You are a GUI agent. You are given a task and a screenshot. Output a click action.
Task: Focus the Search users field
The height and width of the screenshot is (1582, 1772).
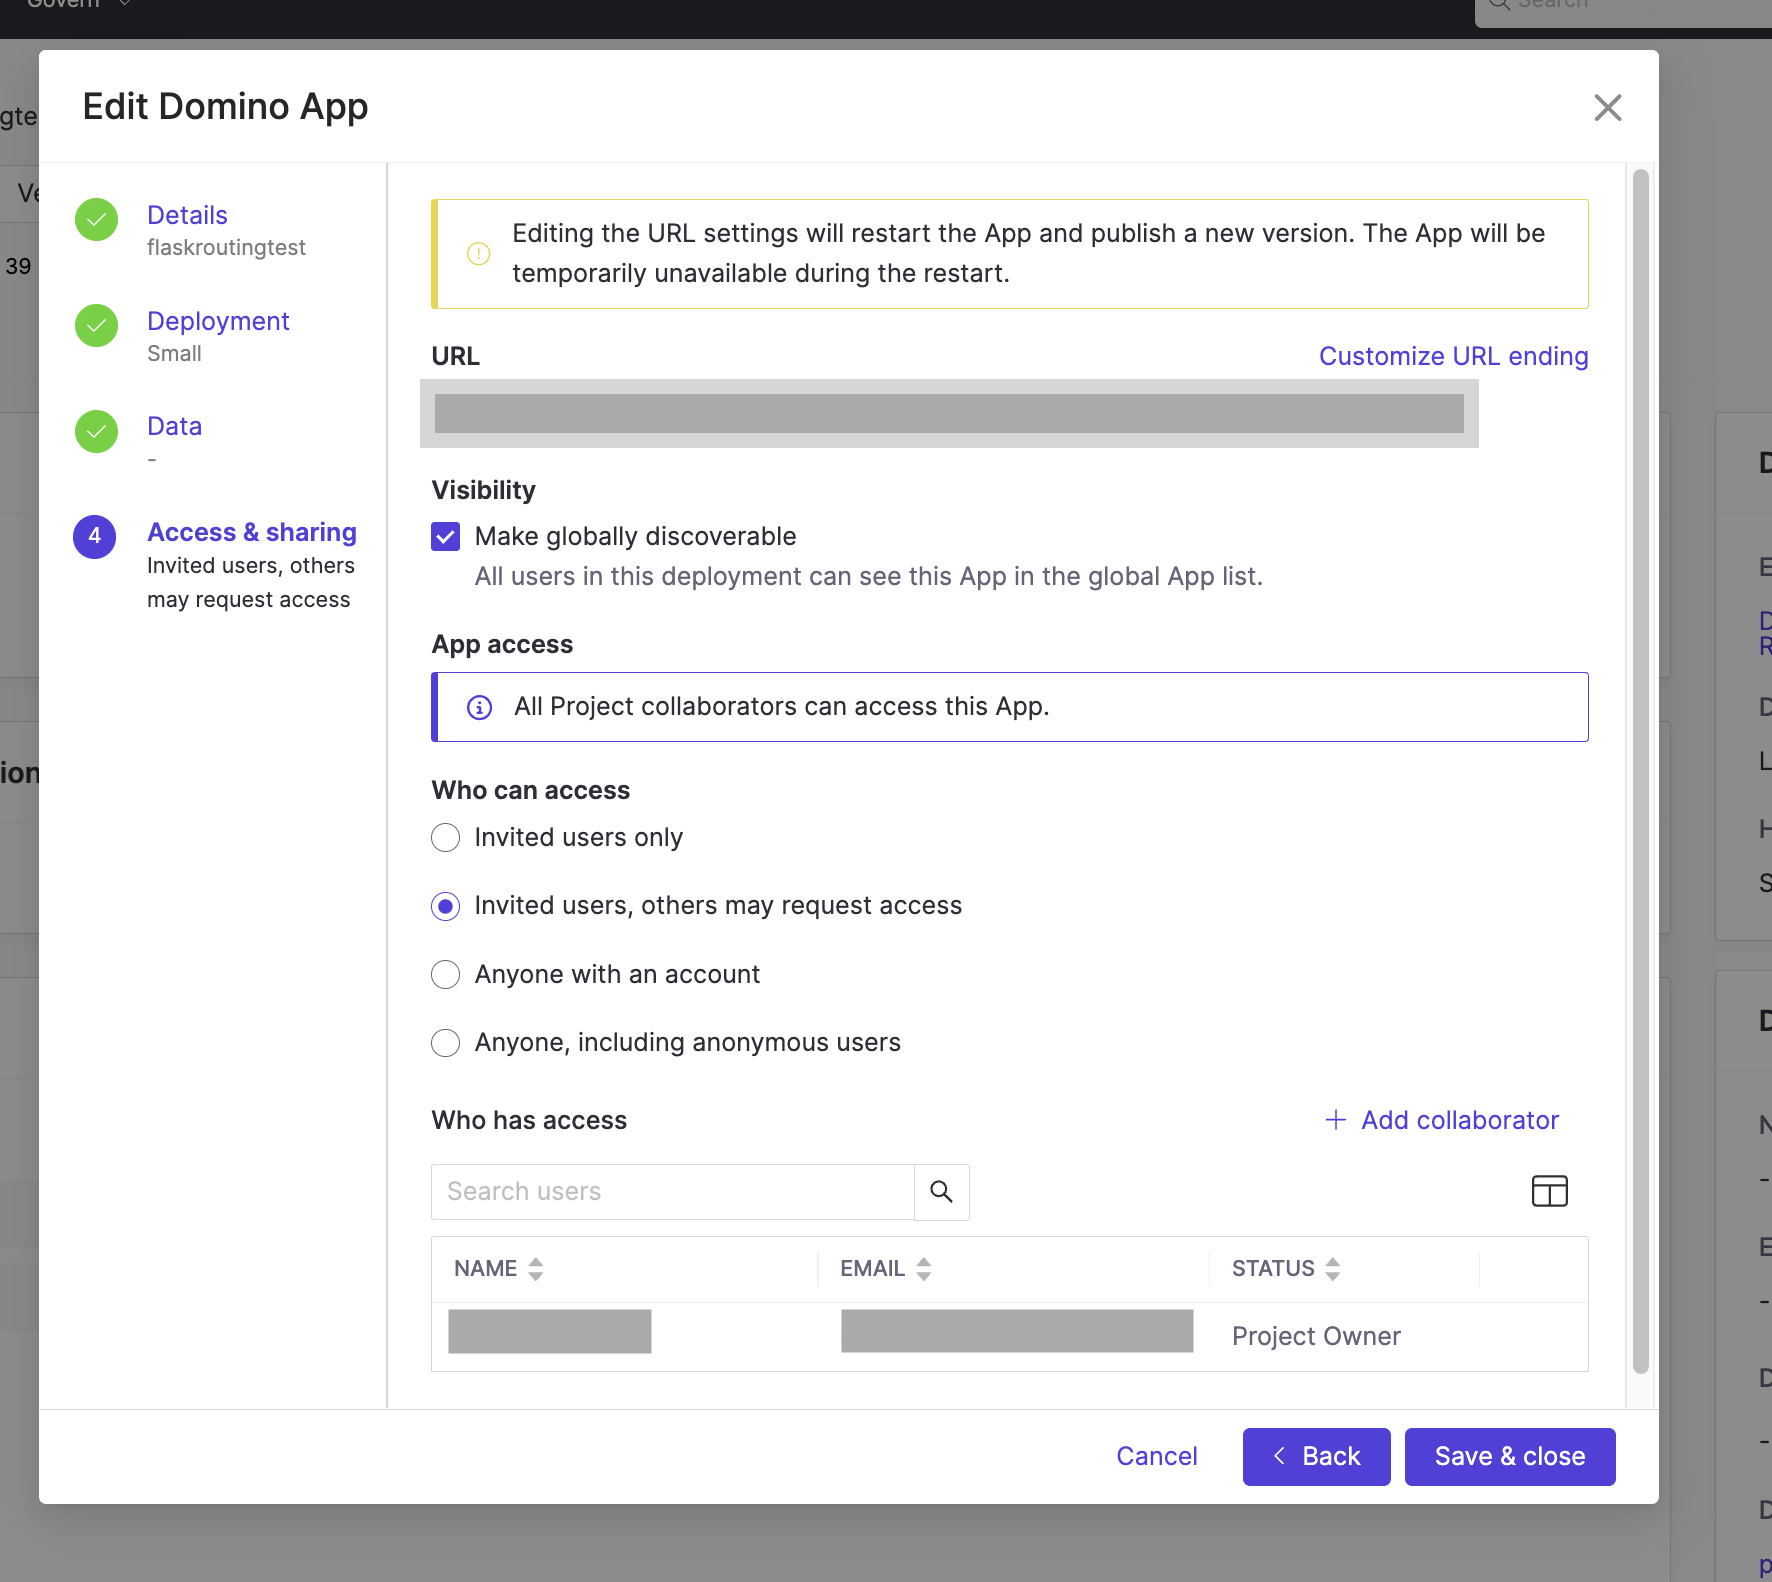pos(673,1191)
